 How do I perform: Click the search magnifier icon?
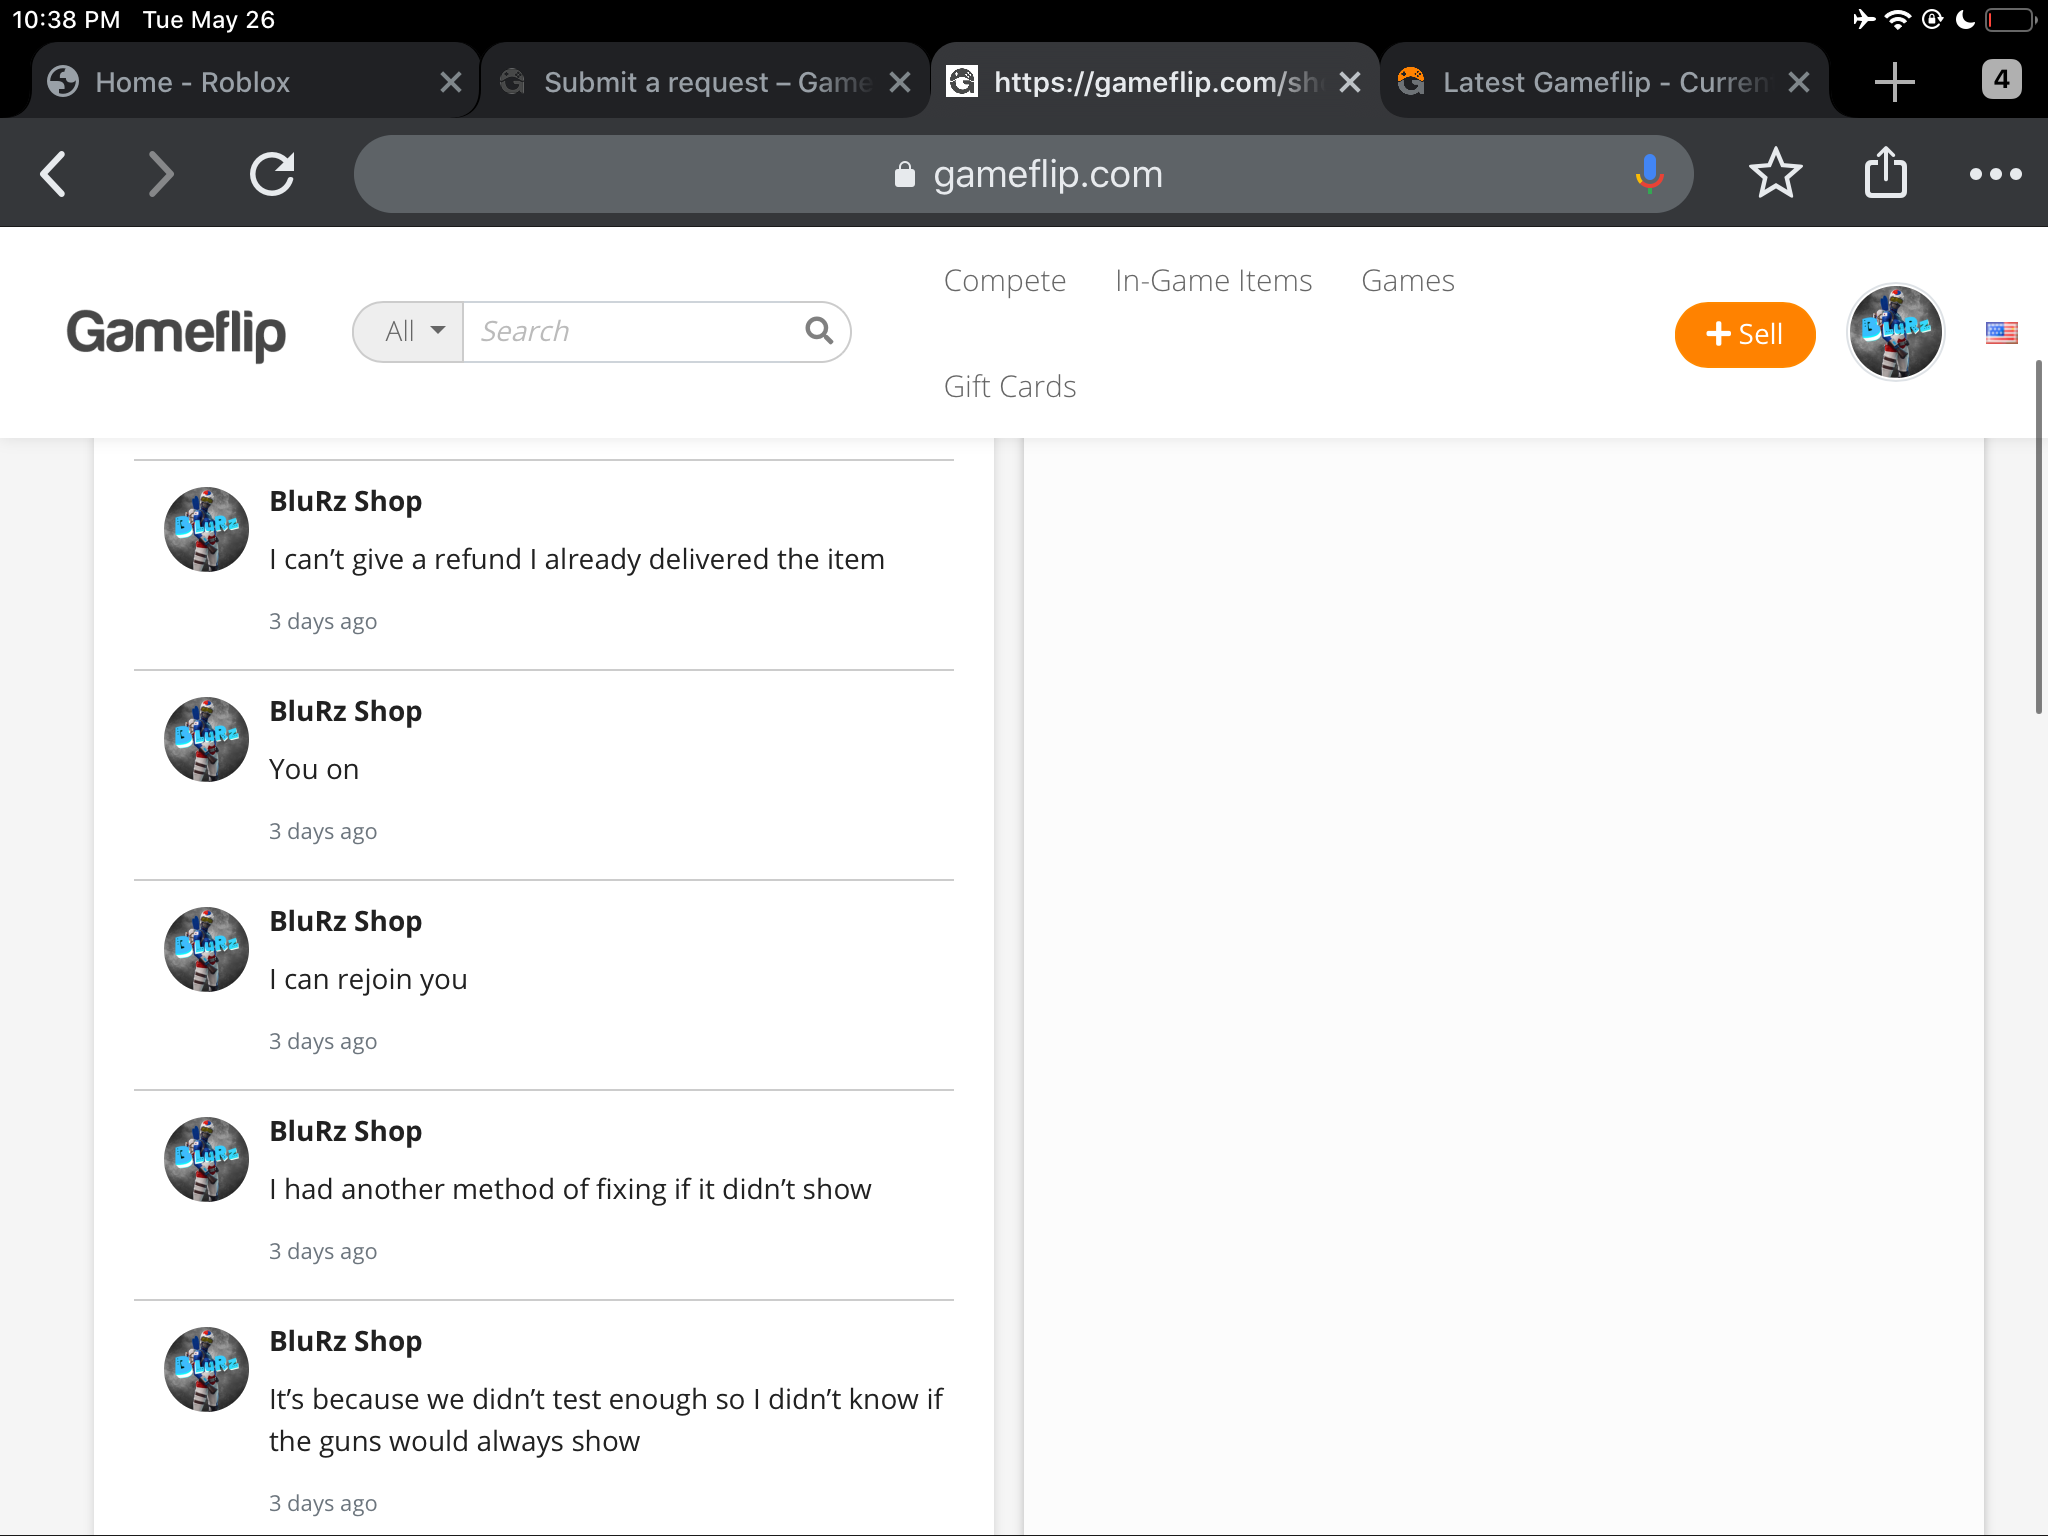coord(819,331)
